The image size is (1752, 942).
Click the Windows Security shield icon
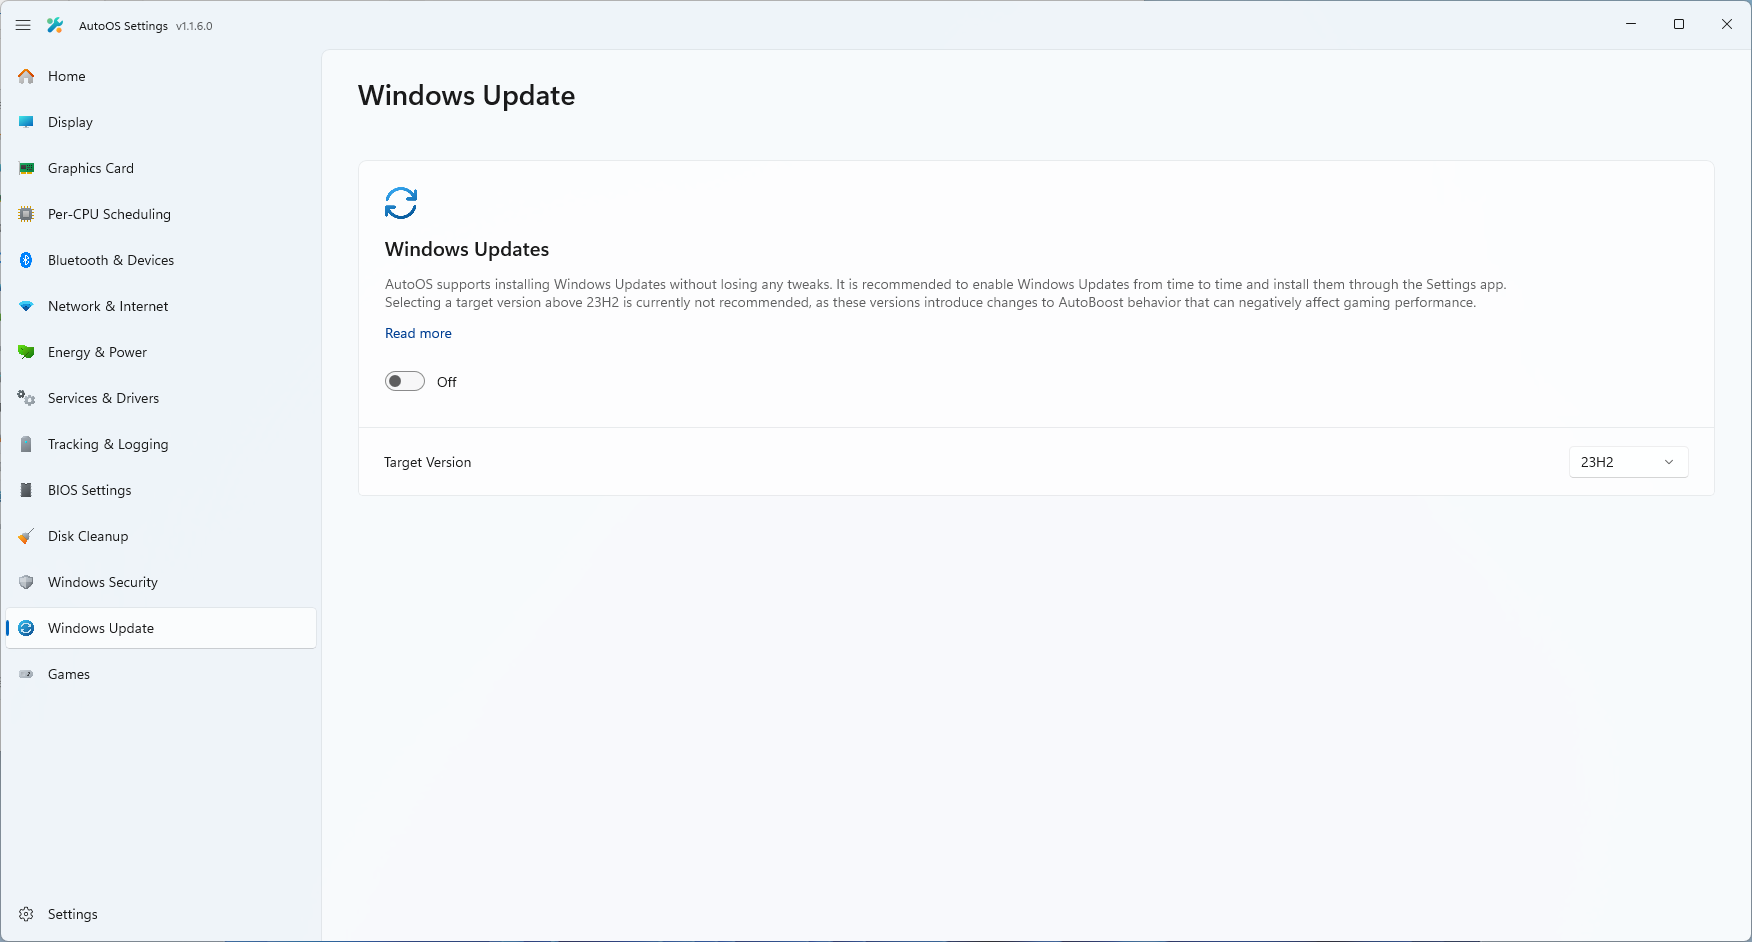(26, 582)
